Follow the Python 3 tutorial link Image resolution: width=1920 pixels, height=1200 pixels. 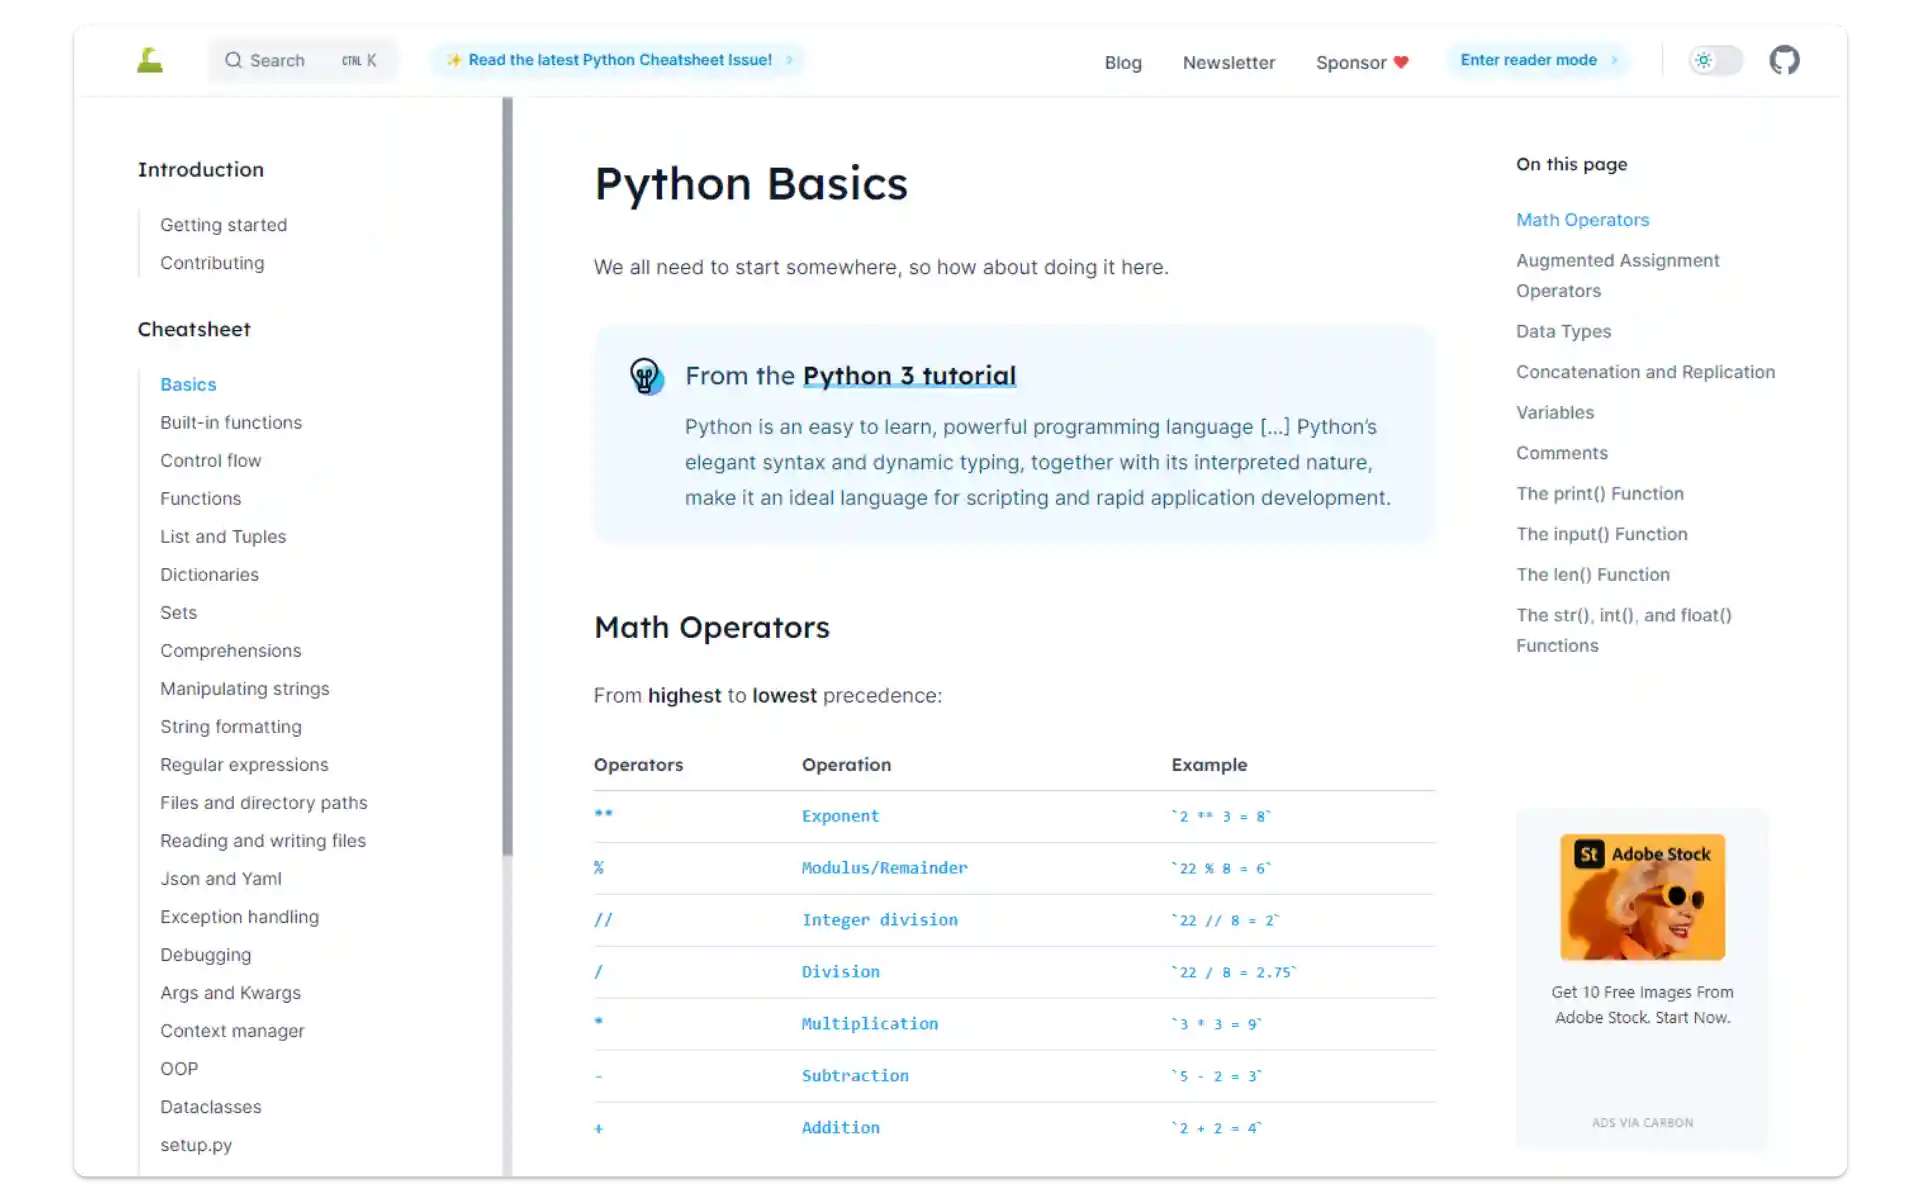tap(908, 376)
